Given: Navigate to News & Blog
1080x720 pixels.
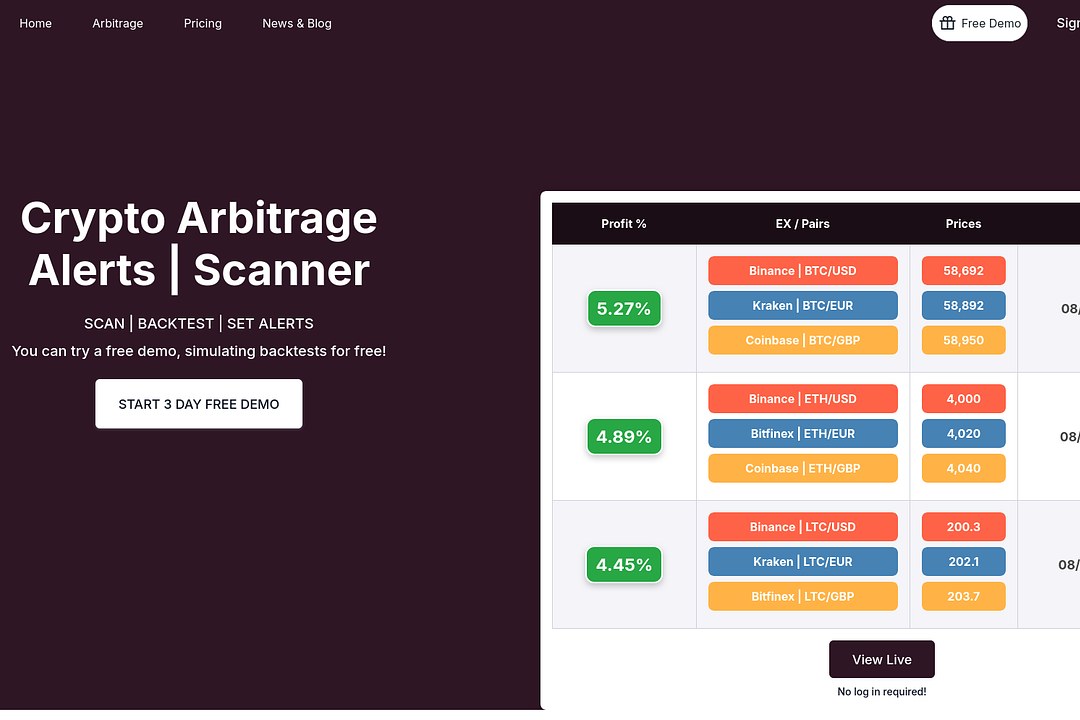Looking at the screenshot, I should tap(297, 23).
